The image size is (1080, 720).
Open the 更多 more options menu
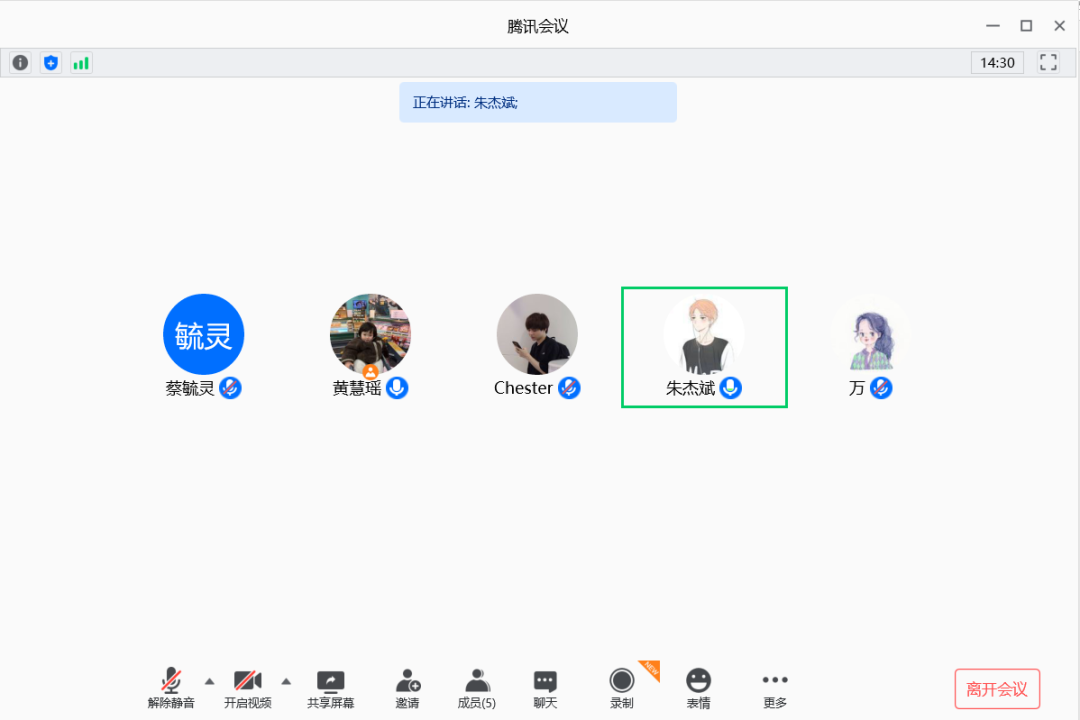775,688
